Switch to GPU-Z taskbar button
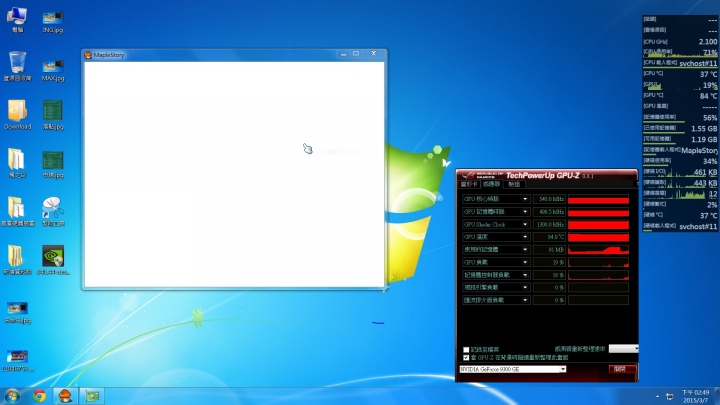 coord(92,396)
